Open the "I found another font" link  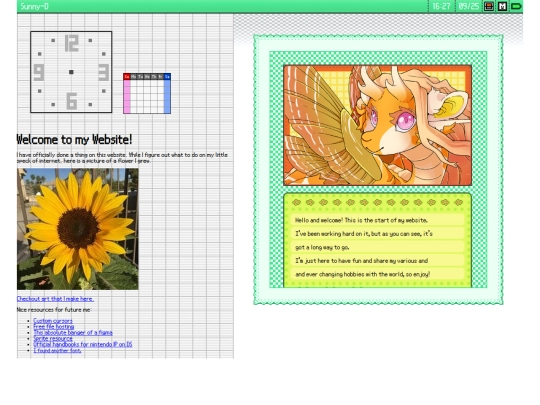[x=57, y=351]
